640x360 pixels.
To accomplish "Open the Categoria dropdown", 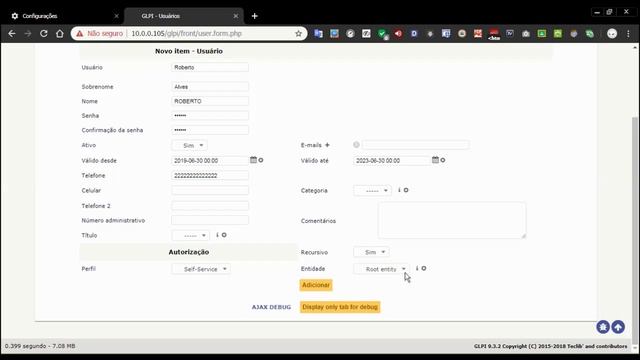I will (x=372, y=191).
